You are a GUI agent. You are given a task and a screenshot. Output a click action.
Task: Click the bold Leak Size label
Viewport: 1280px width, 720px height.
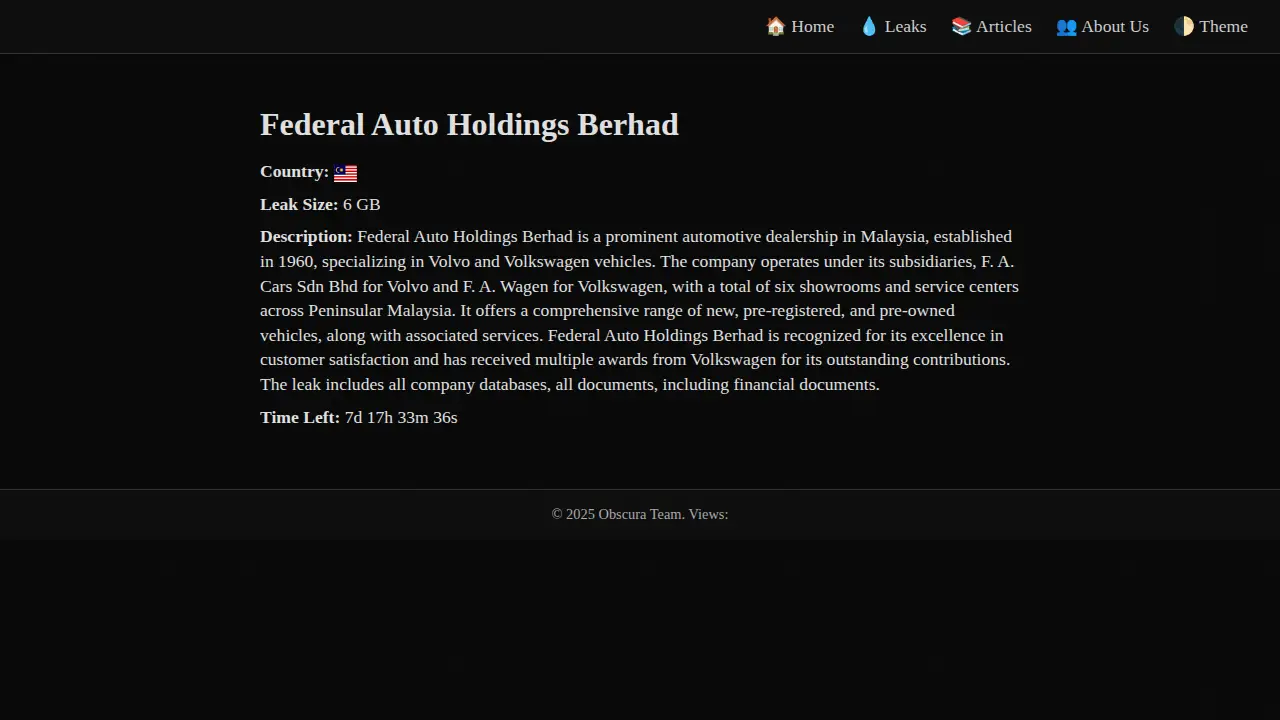pyautogui.click(x=299, y=205)
